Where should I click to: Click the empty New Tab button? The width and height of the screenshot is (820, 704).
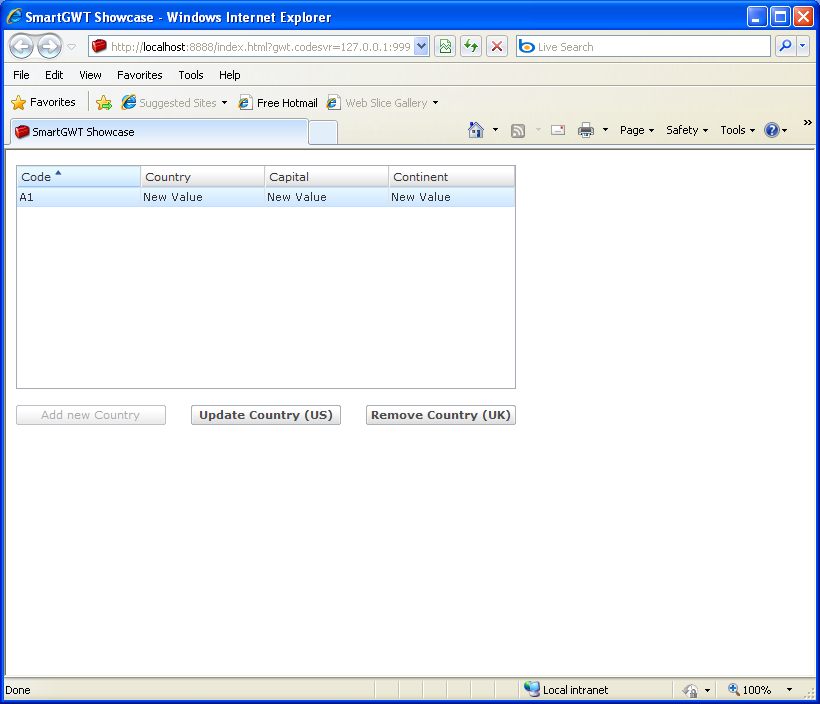323,132
